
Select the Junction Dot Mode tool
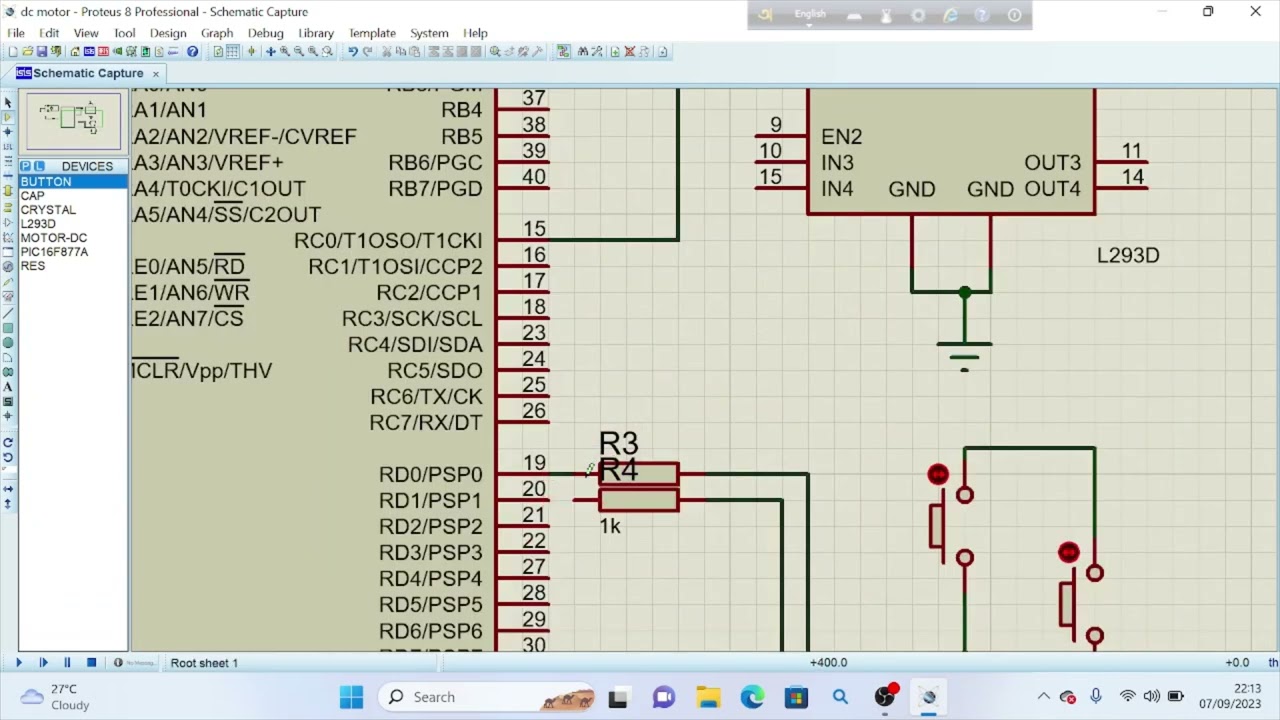pyautogui.click(x=8, y=131)
